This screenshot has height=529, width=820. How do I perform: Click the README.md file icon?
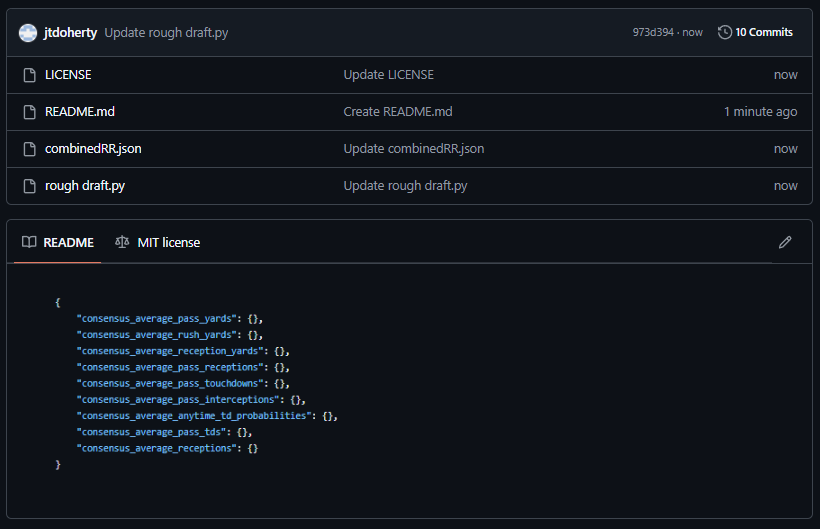click(28, 112)
